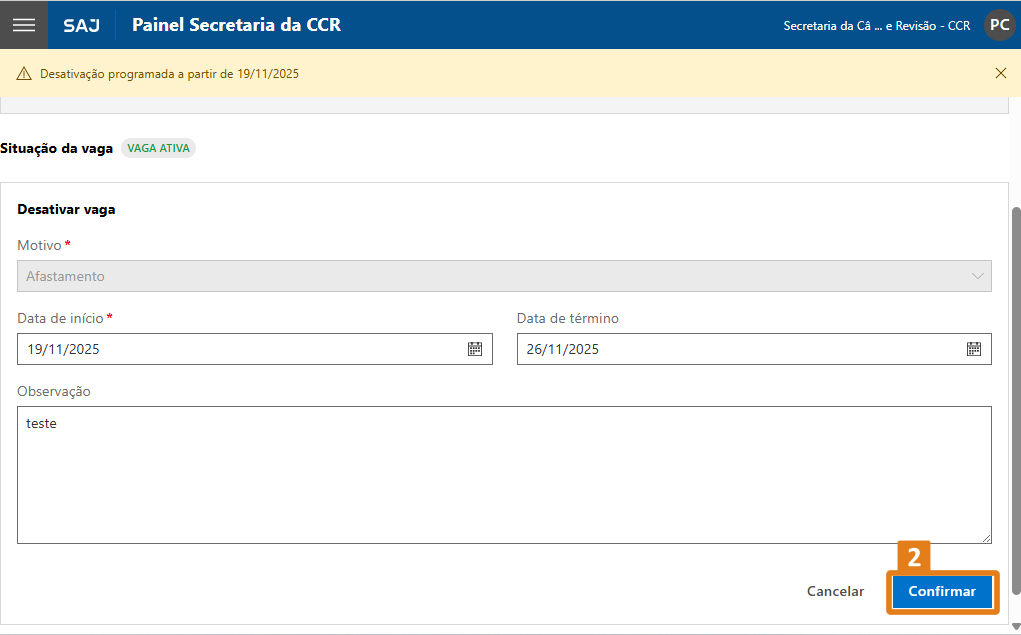Open the PC user avatar menu
Viewport: 1021px width, 635px height.
click(999, 25)
